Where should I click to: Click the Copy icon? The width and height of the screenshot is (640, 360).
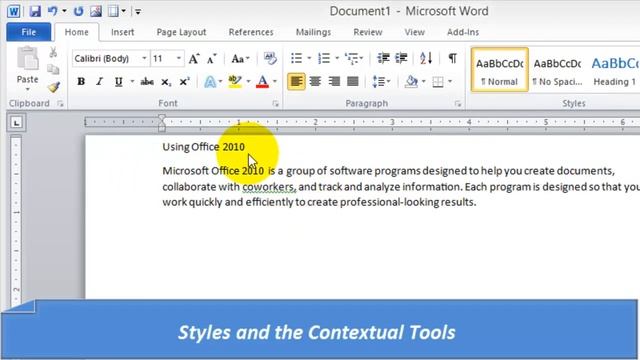tap(53, 69)
